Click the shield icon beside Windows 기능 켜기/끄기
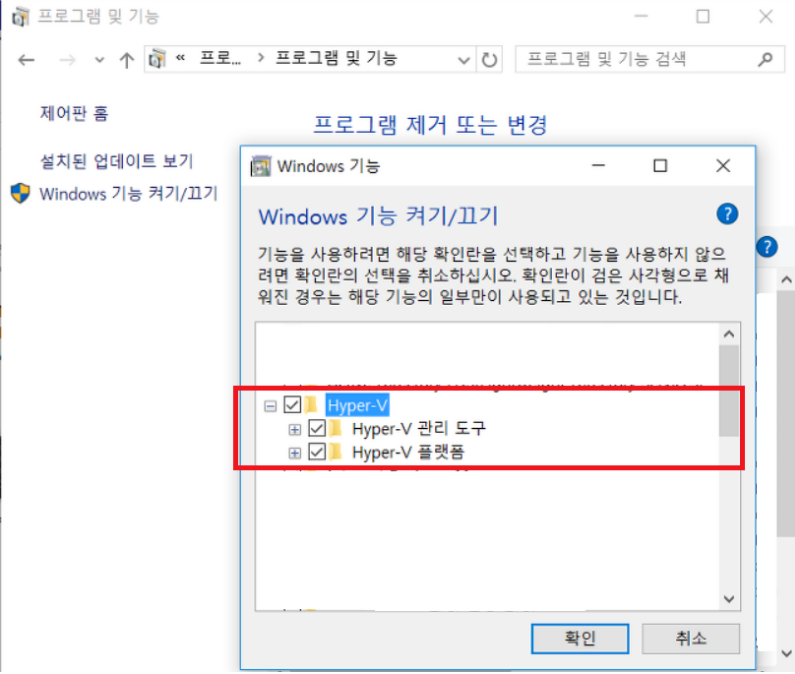This screenshot has width=795, height=674. point(20,193)
